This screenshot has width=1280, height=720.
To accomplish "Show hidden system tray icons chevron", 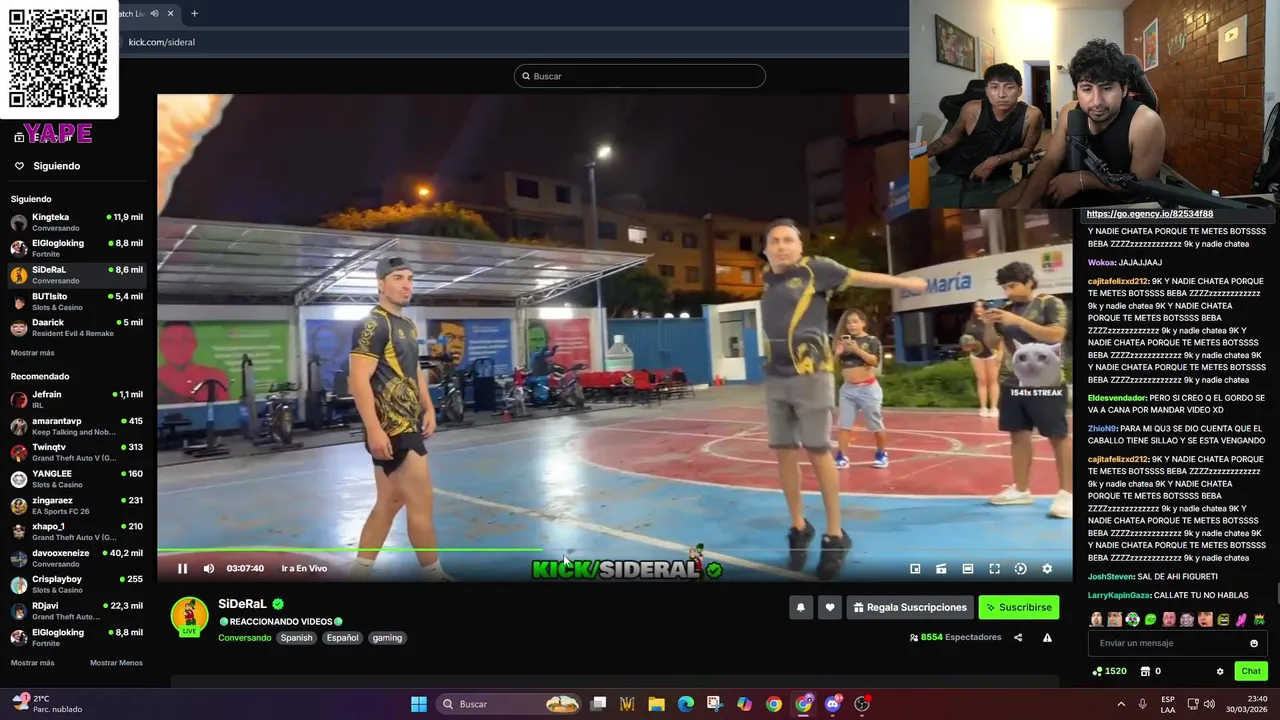I will click(1120, 704).
